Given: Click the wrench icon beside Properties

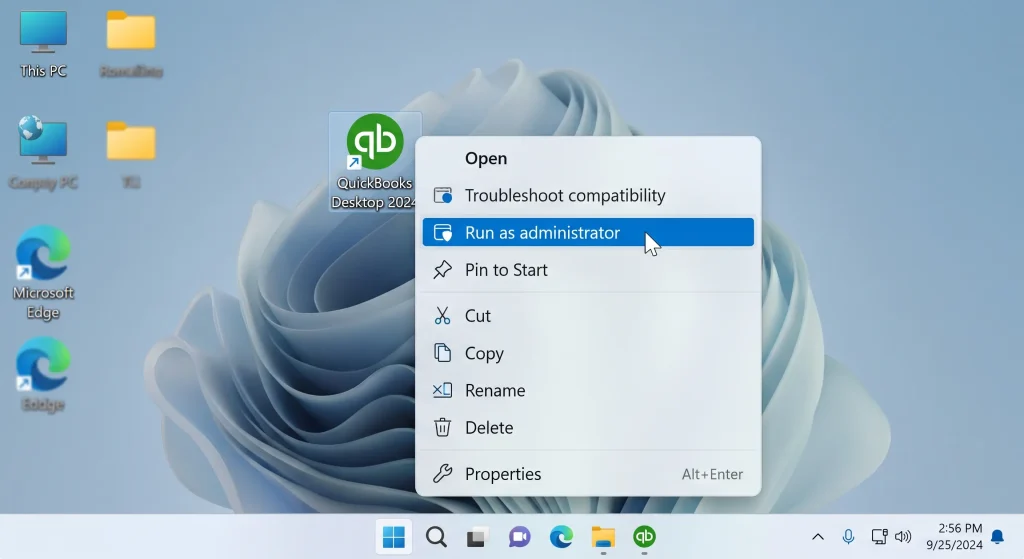Looking at the screenshot, I should [443, 474].
